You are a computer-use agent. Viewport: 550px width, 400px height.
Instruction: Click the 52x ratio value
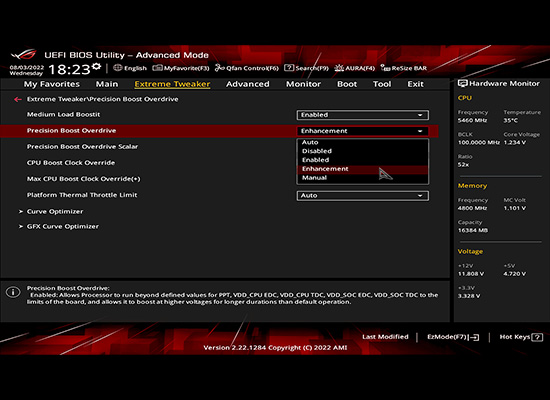pos(463,165)
